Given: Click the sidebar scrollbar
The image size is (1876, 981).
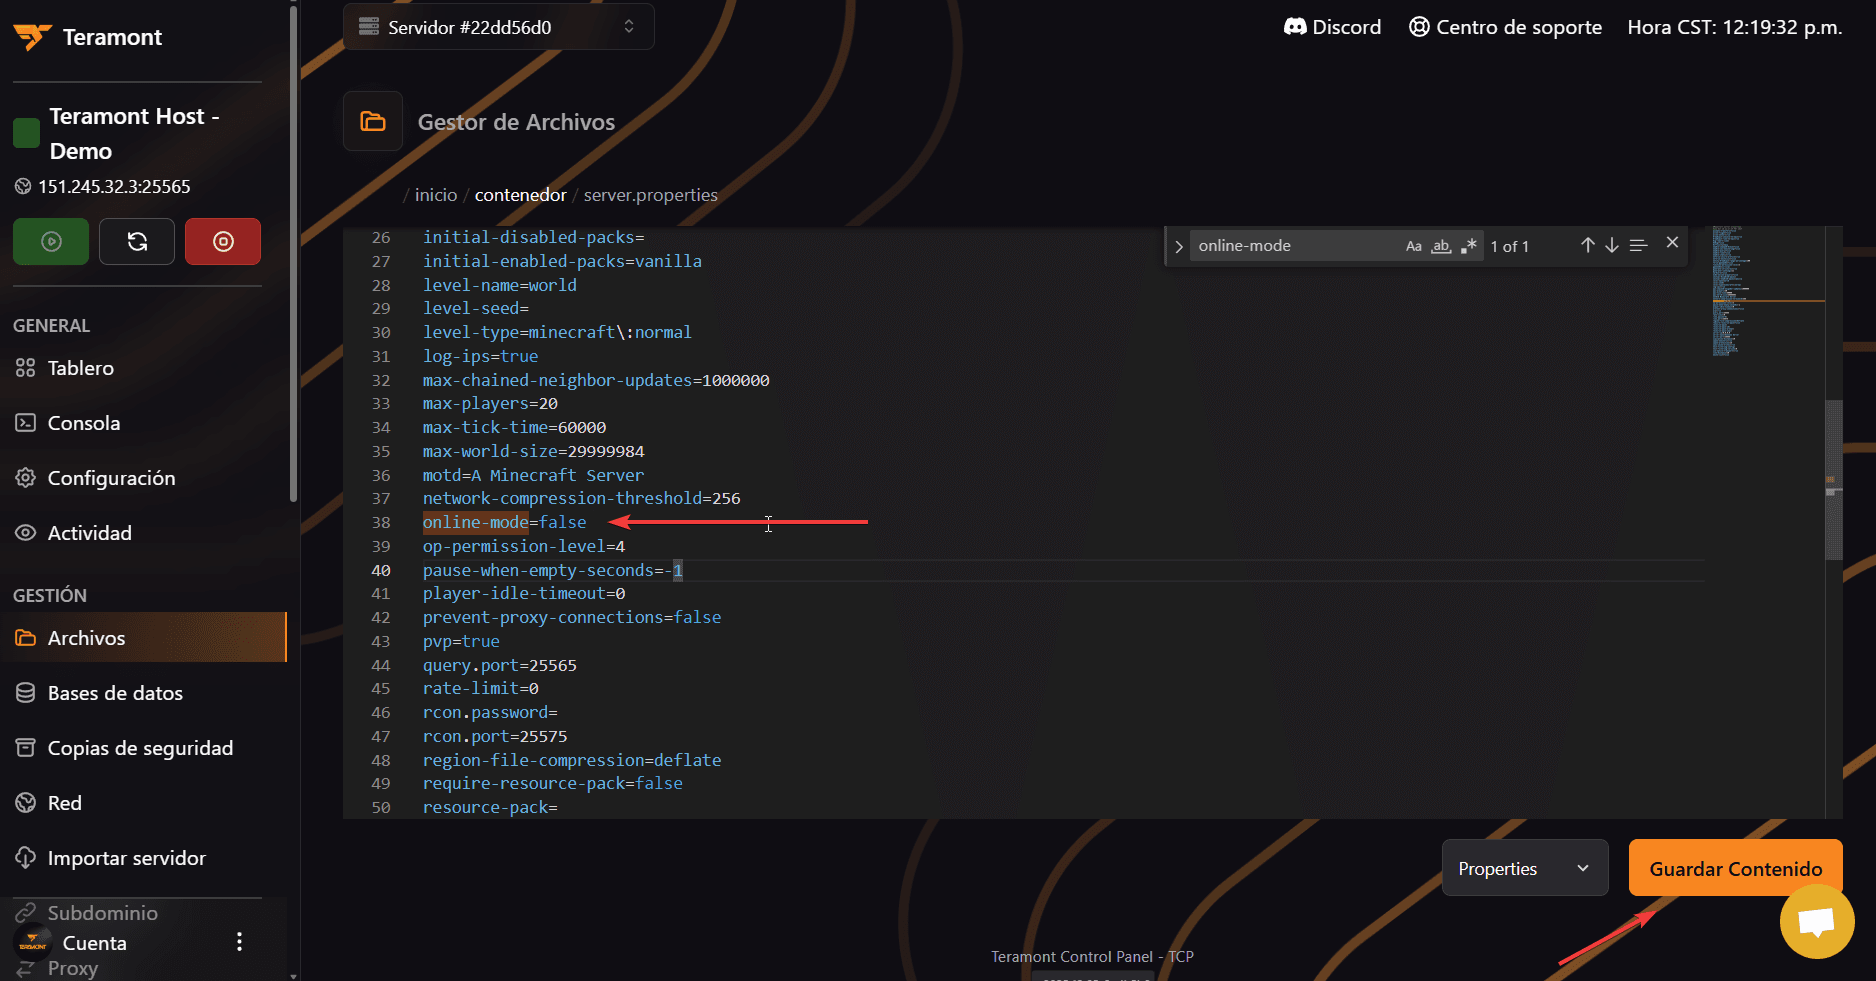Looking at the screenshot, I should point(293,254).
